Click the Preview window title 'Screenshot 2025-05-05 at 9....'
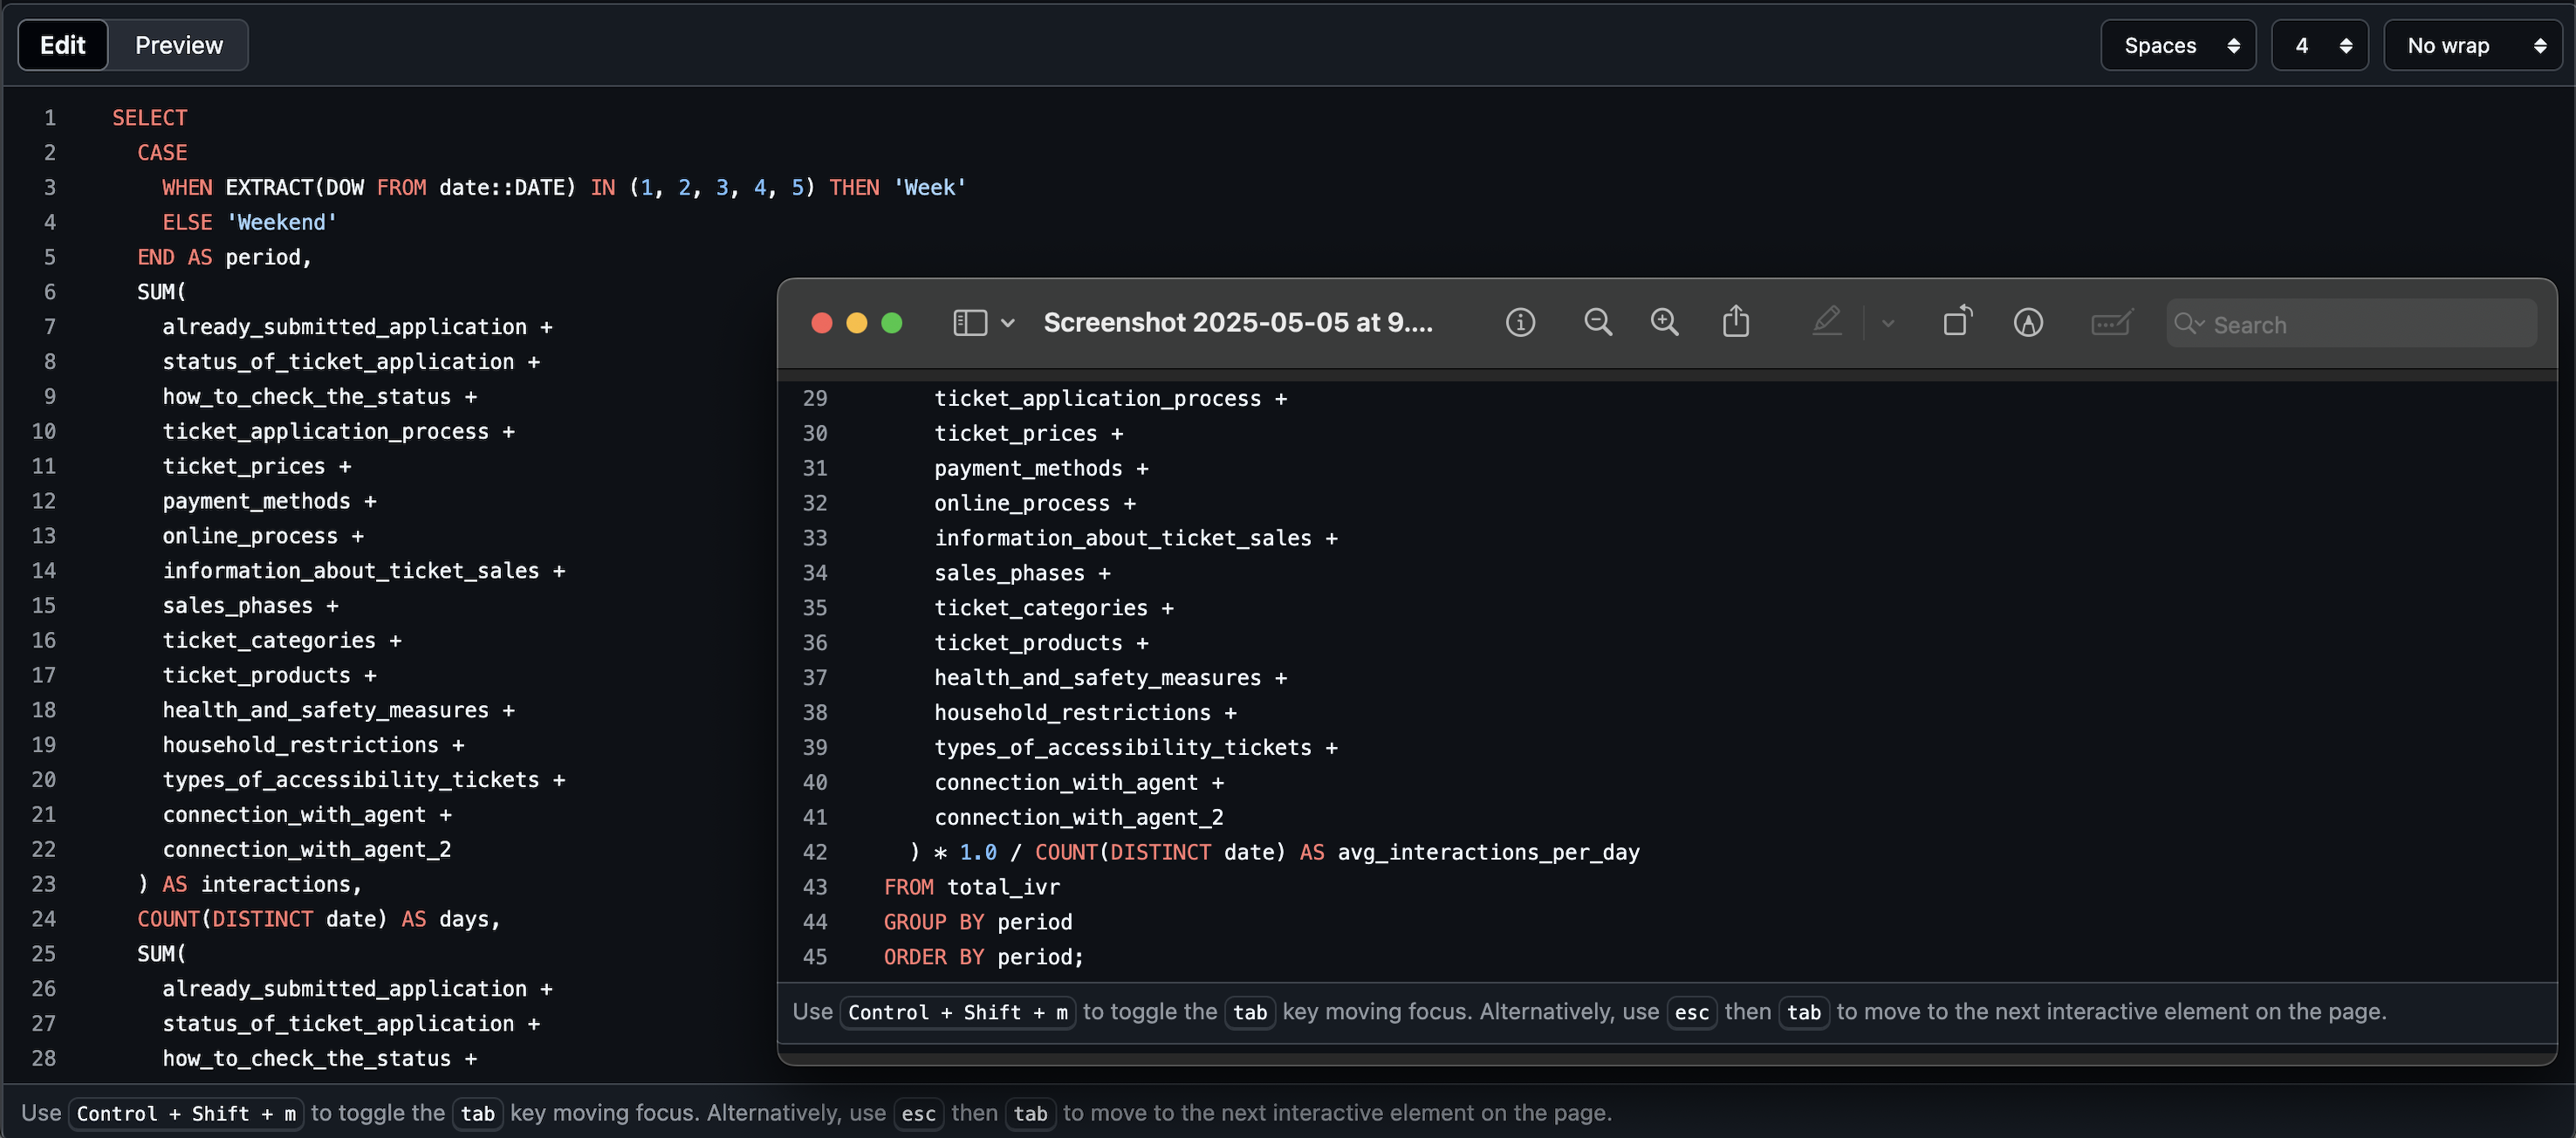The width and height of the screenshot is (2576, 1138). 1238,323
